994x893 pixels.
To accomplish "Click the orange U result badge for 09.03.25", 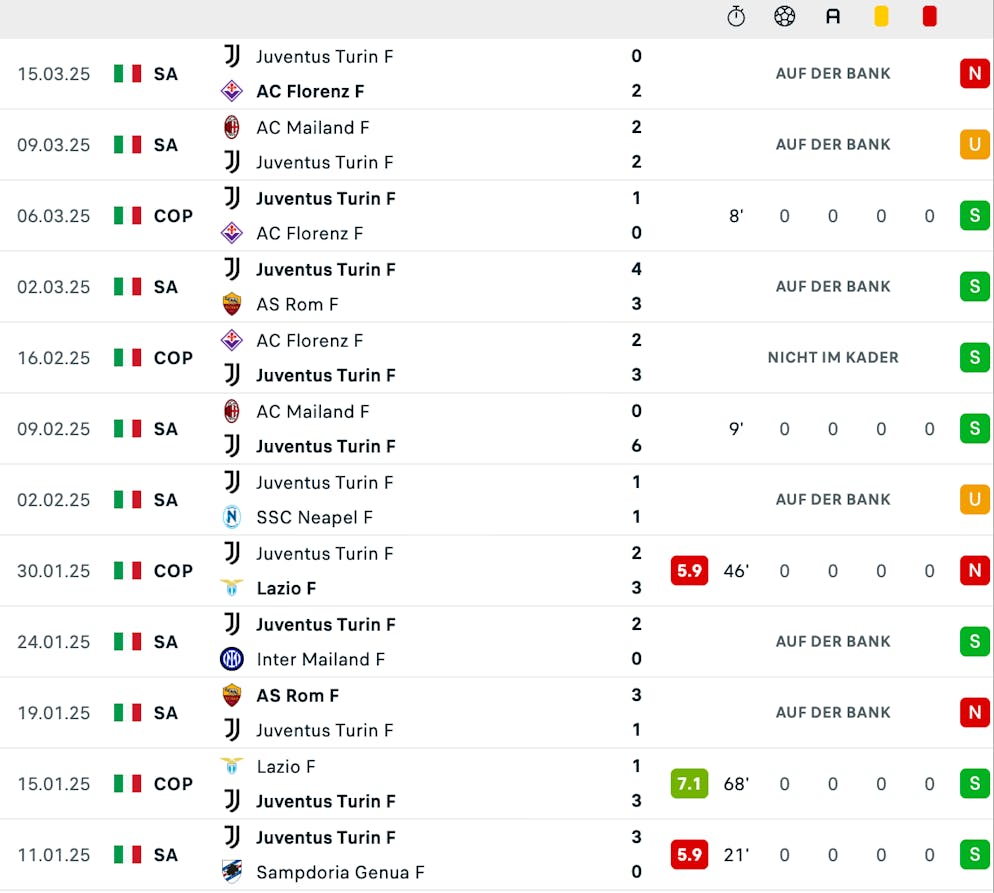I will pos(975,145).
